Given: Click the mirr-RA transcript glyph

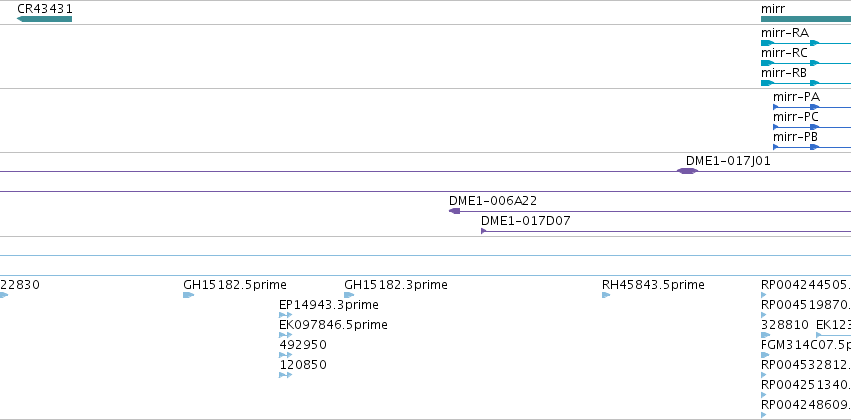Looking at the screenshot, I should coord(806,43).
